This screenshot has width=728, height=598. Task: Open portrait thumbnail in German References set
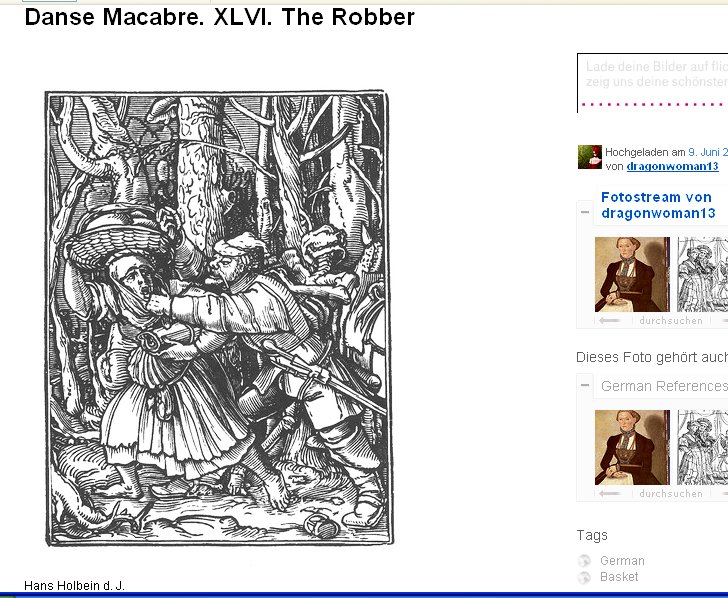point(632,448)
